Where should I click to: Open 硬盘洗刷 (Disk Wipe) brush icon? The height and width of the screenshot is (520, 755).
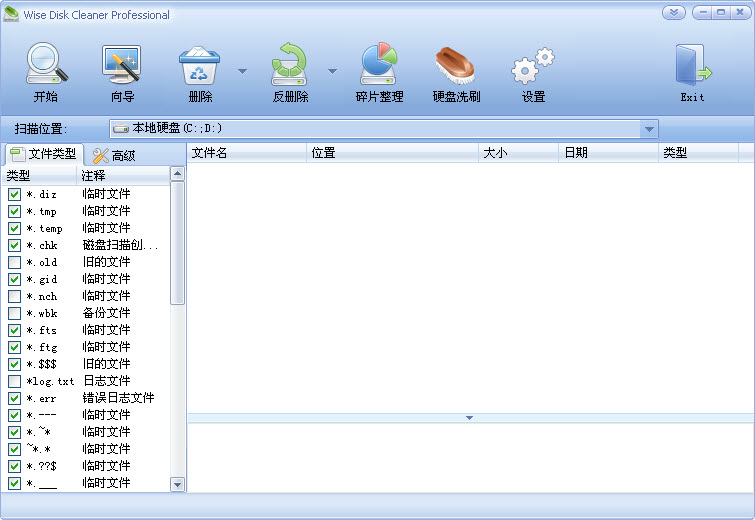(456, 66)
